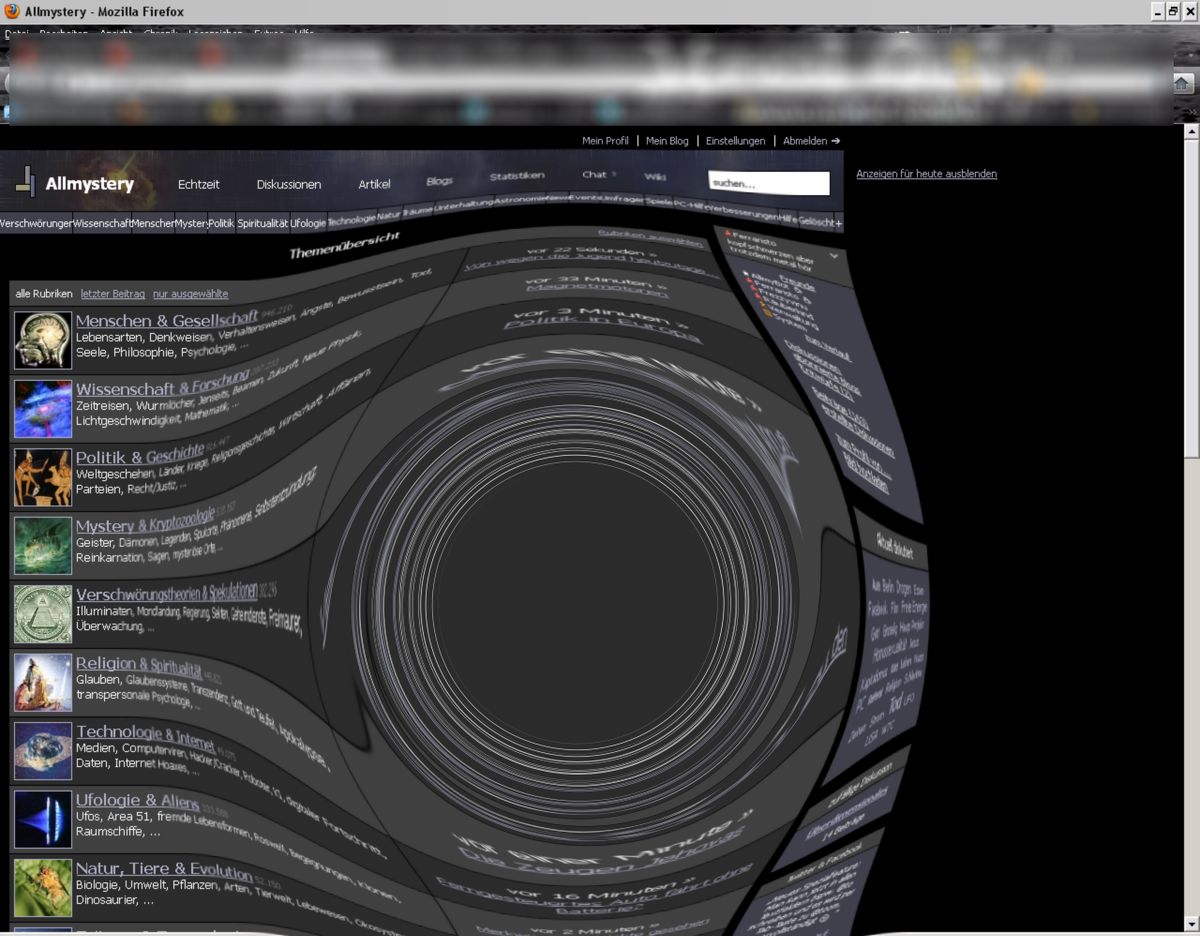Image resolution: width=1200 pixels, height=936 pixels.
Task: Expand the user status chevron in sidebar
Action: [833, 257]
